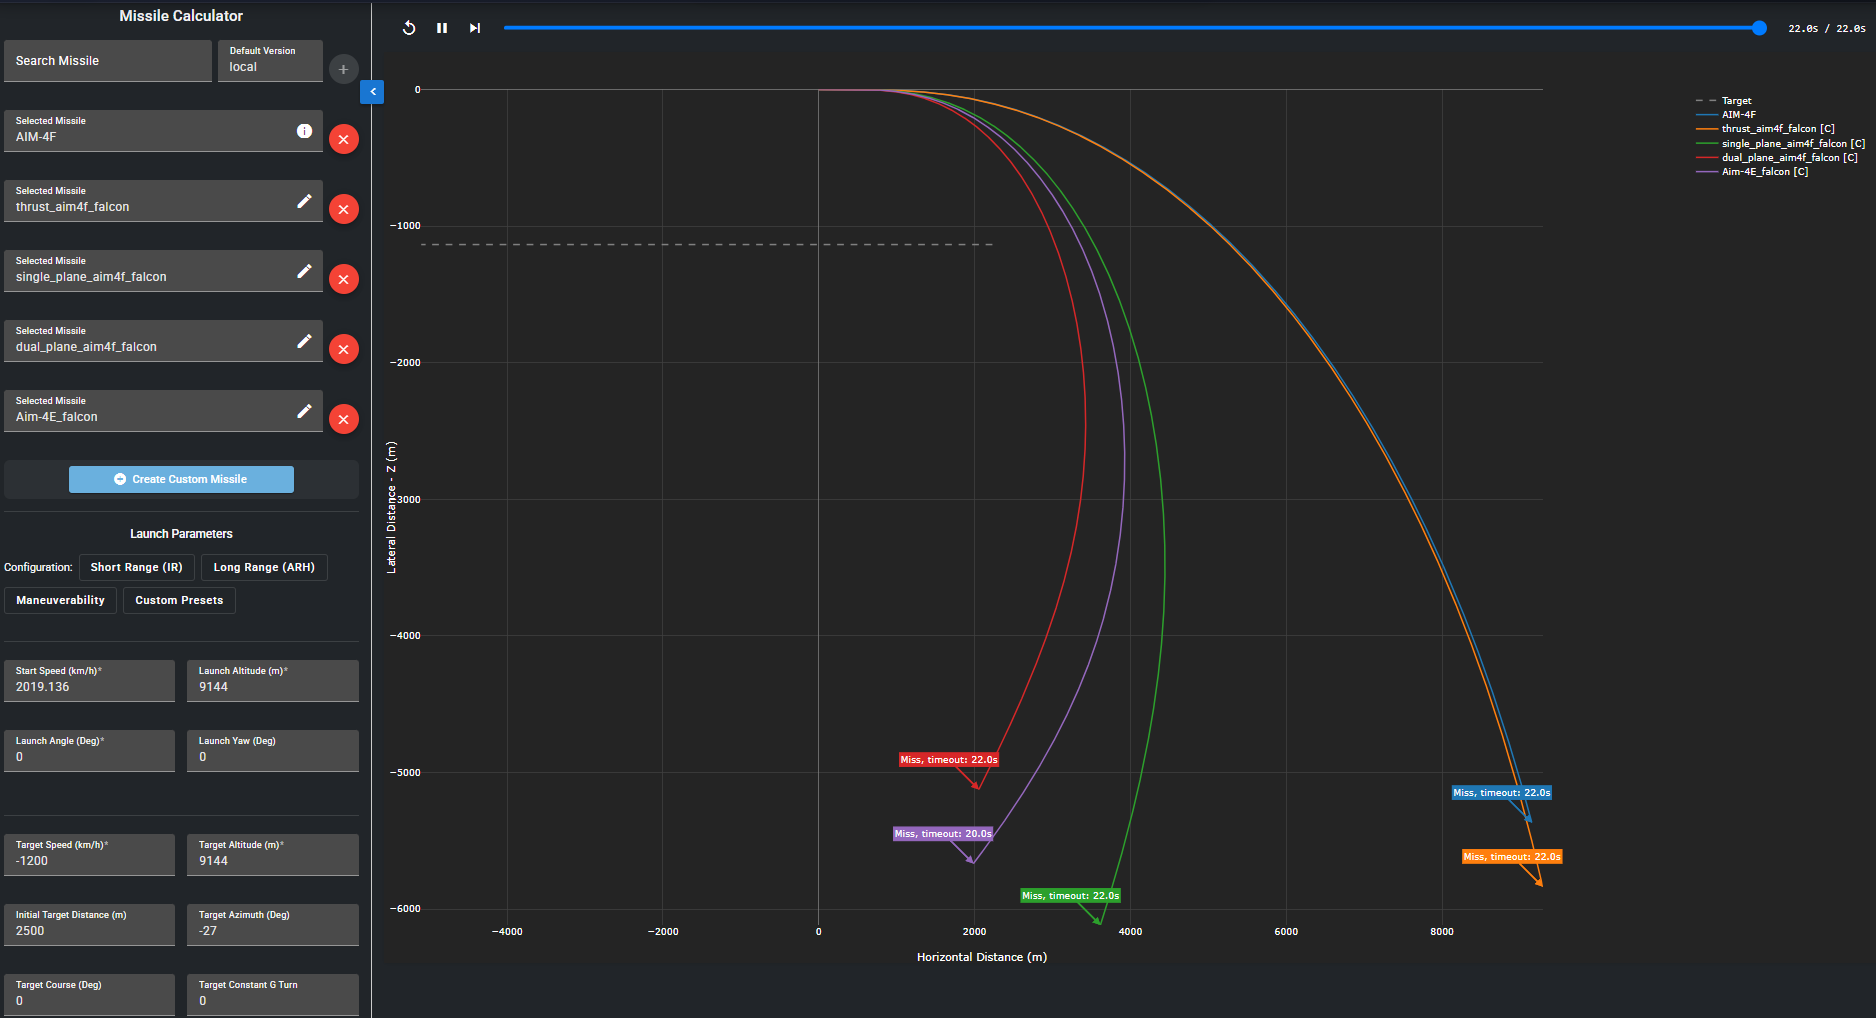Restart the simulation playback
This screenshot has height=1018, width=1876.
click(x=409, y=28)
